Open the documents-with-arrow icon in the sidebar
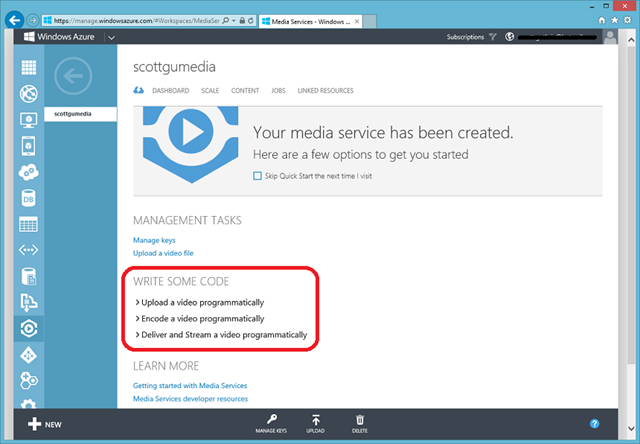Viewport: 640px width, 444px height. 29,302
